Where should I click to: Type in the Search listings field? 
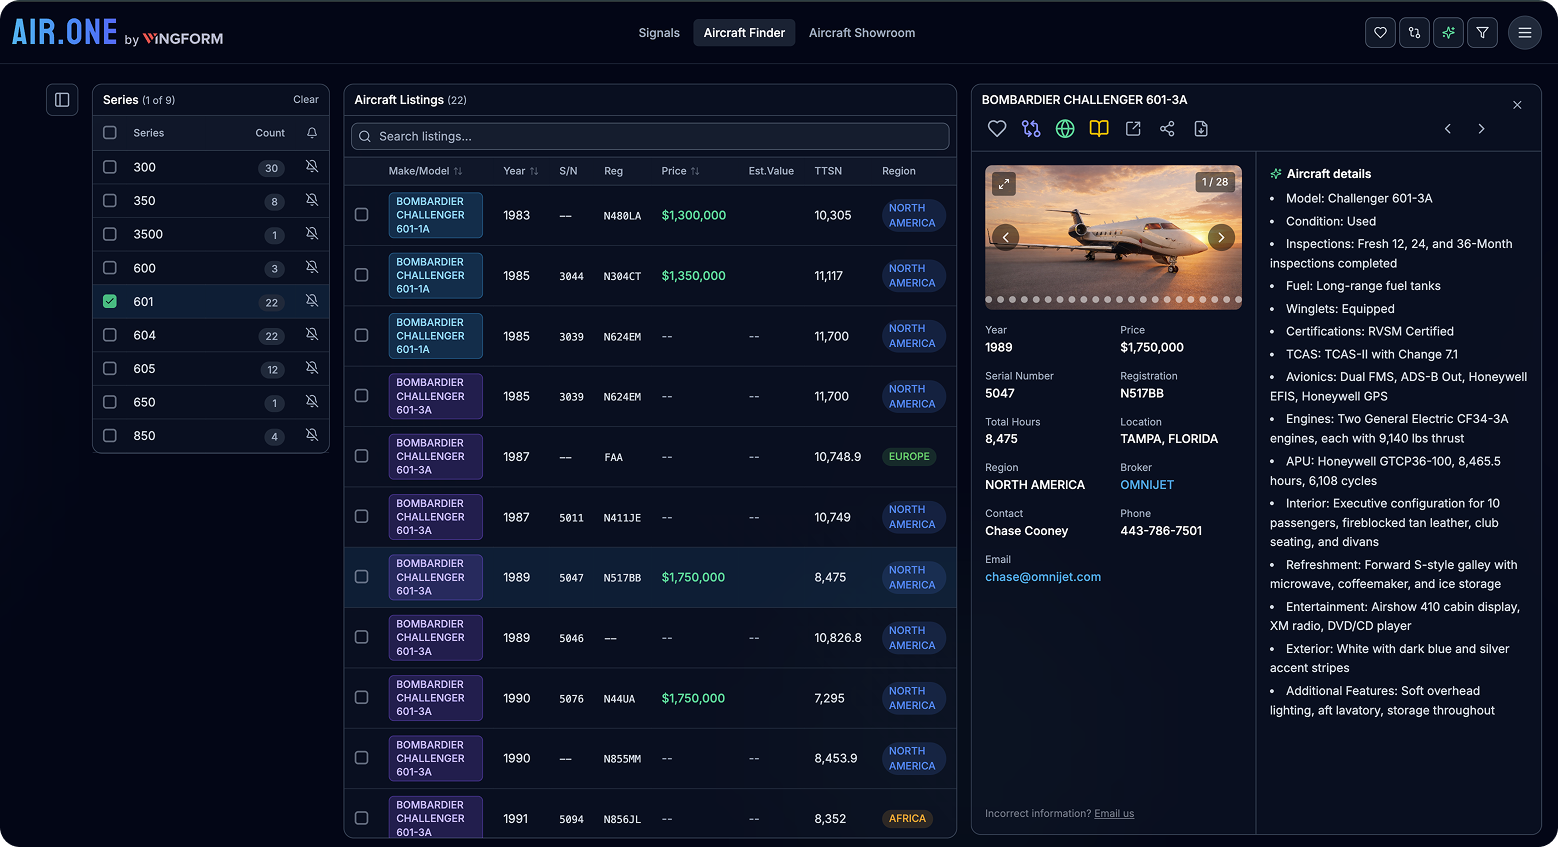(x=650, y=136)
